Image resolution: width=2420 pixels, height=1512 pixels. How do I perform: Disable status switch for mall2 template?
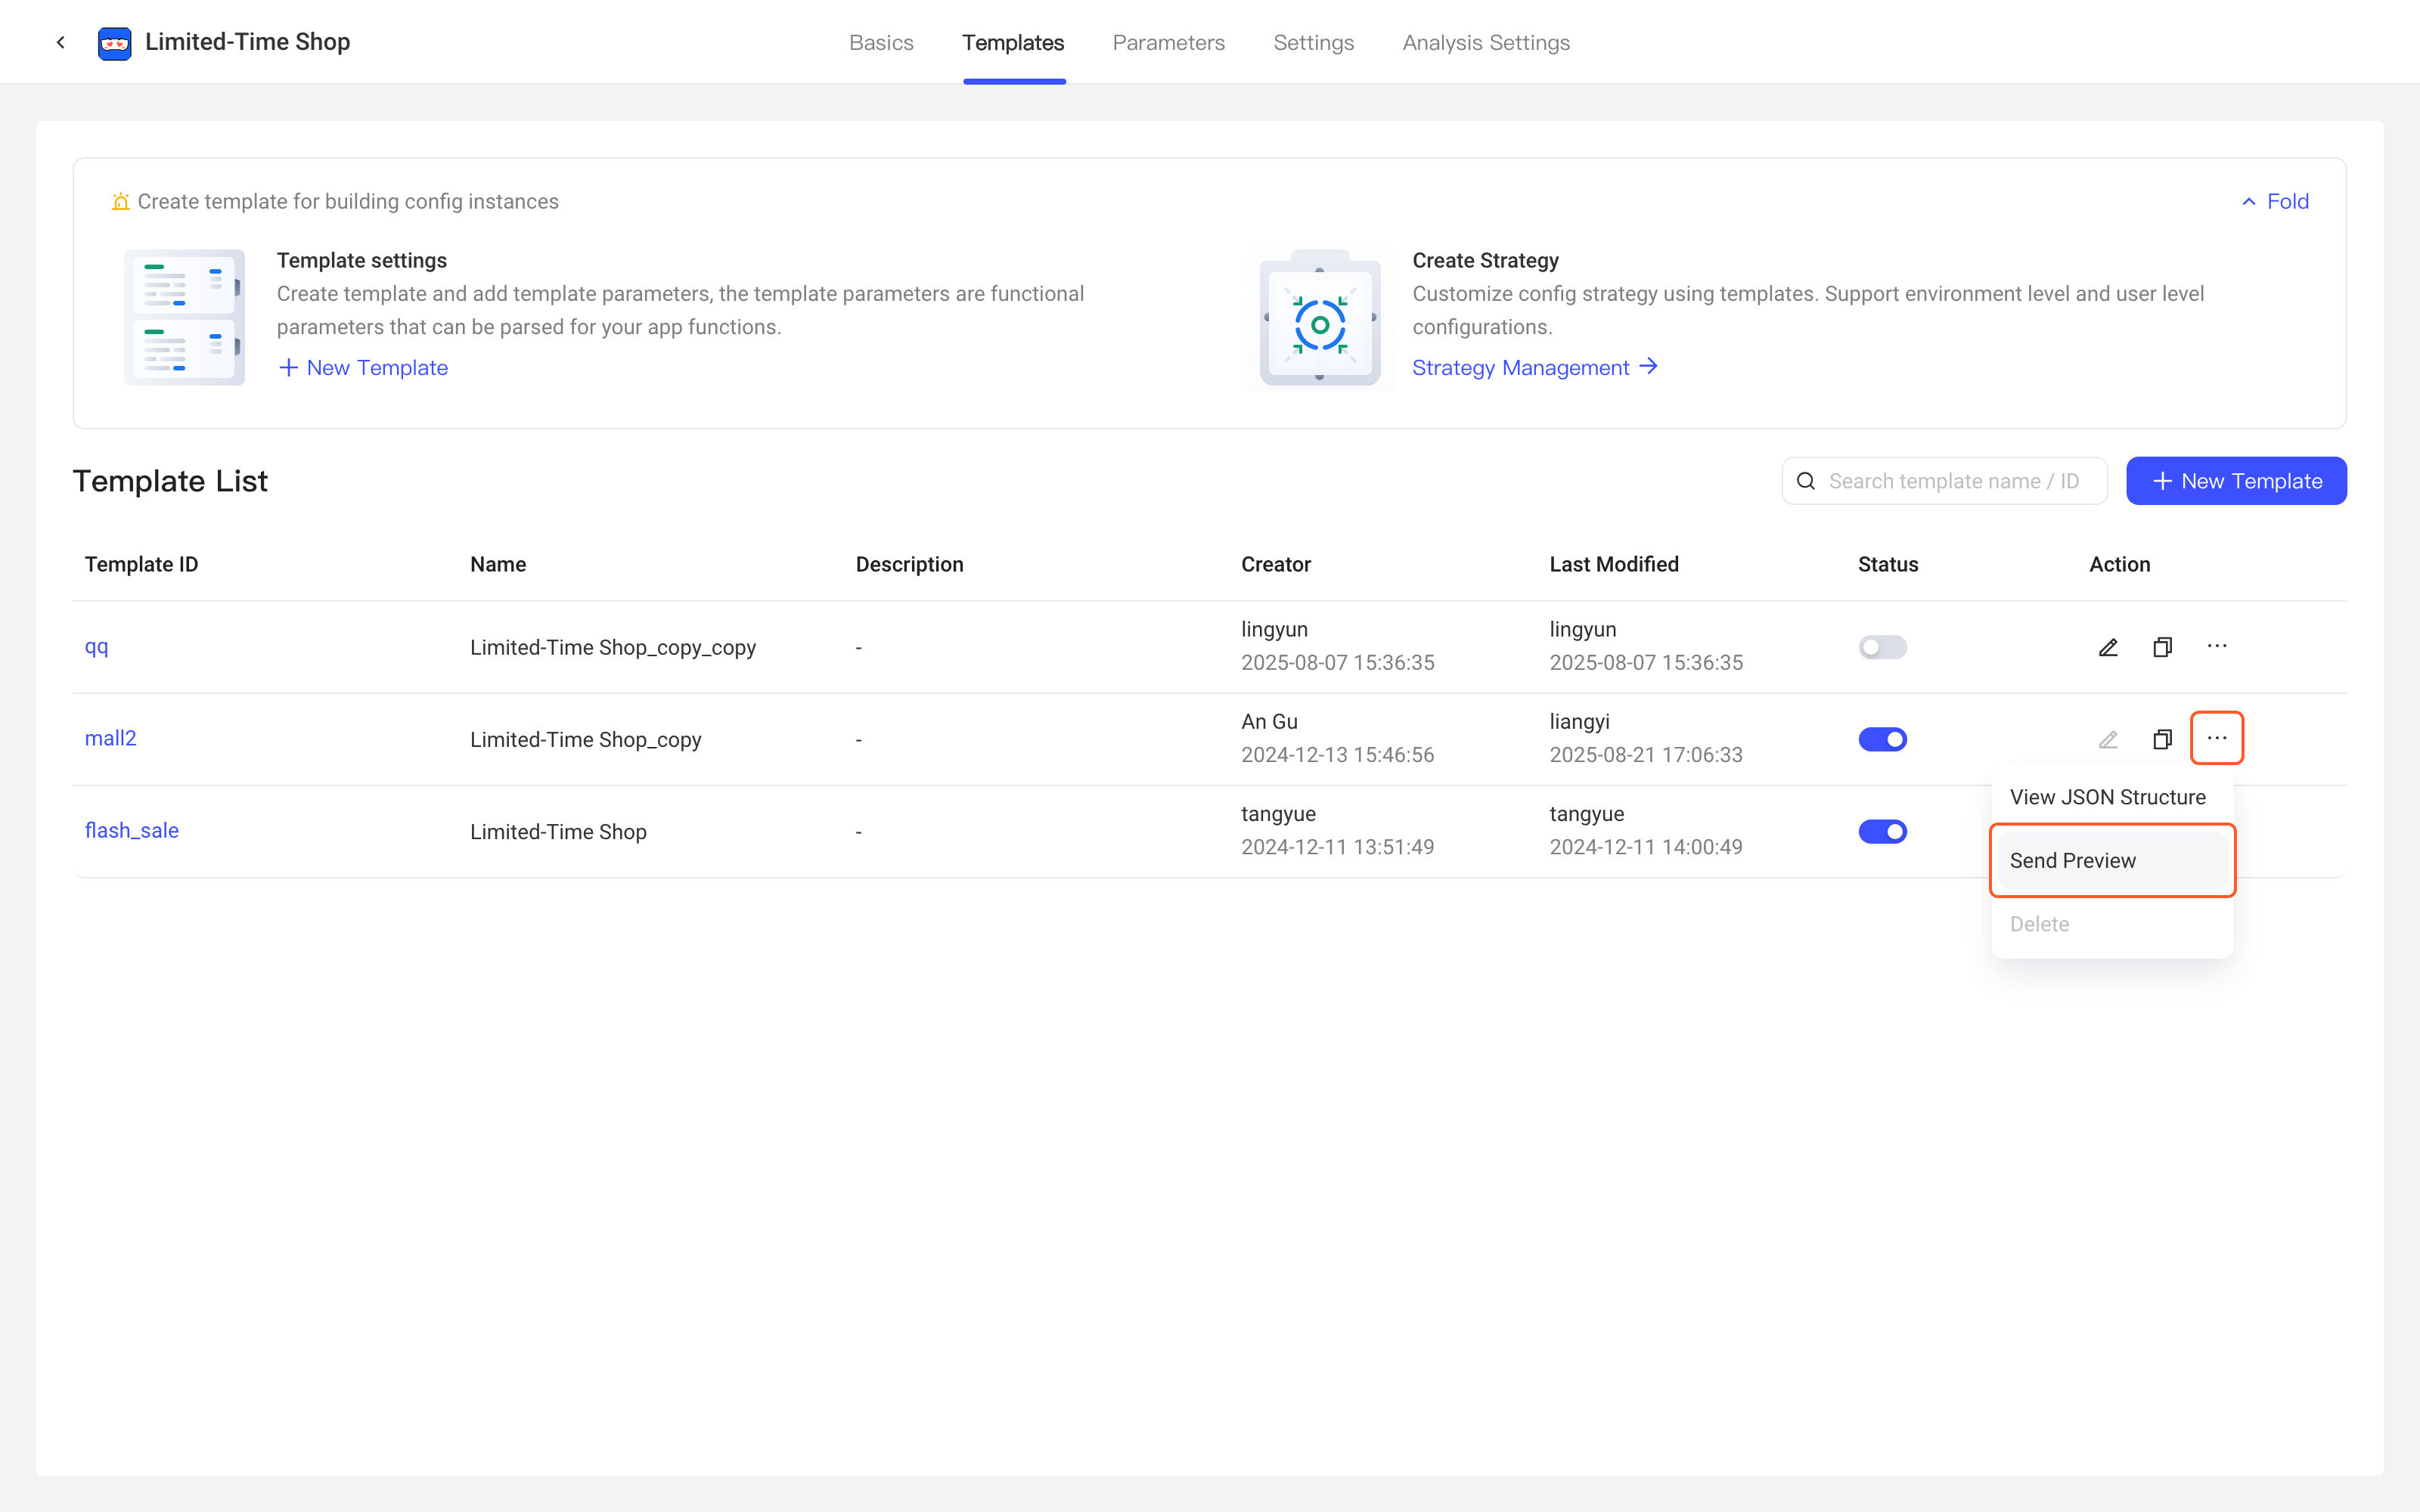1882,739
